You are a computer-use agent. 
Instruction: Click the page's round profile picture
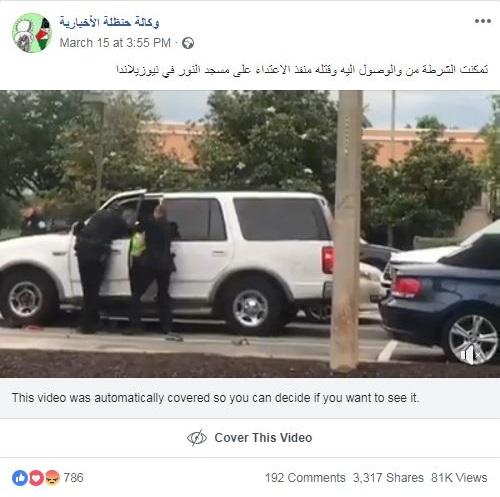32,33
